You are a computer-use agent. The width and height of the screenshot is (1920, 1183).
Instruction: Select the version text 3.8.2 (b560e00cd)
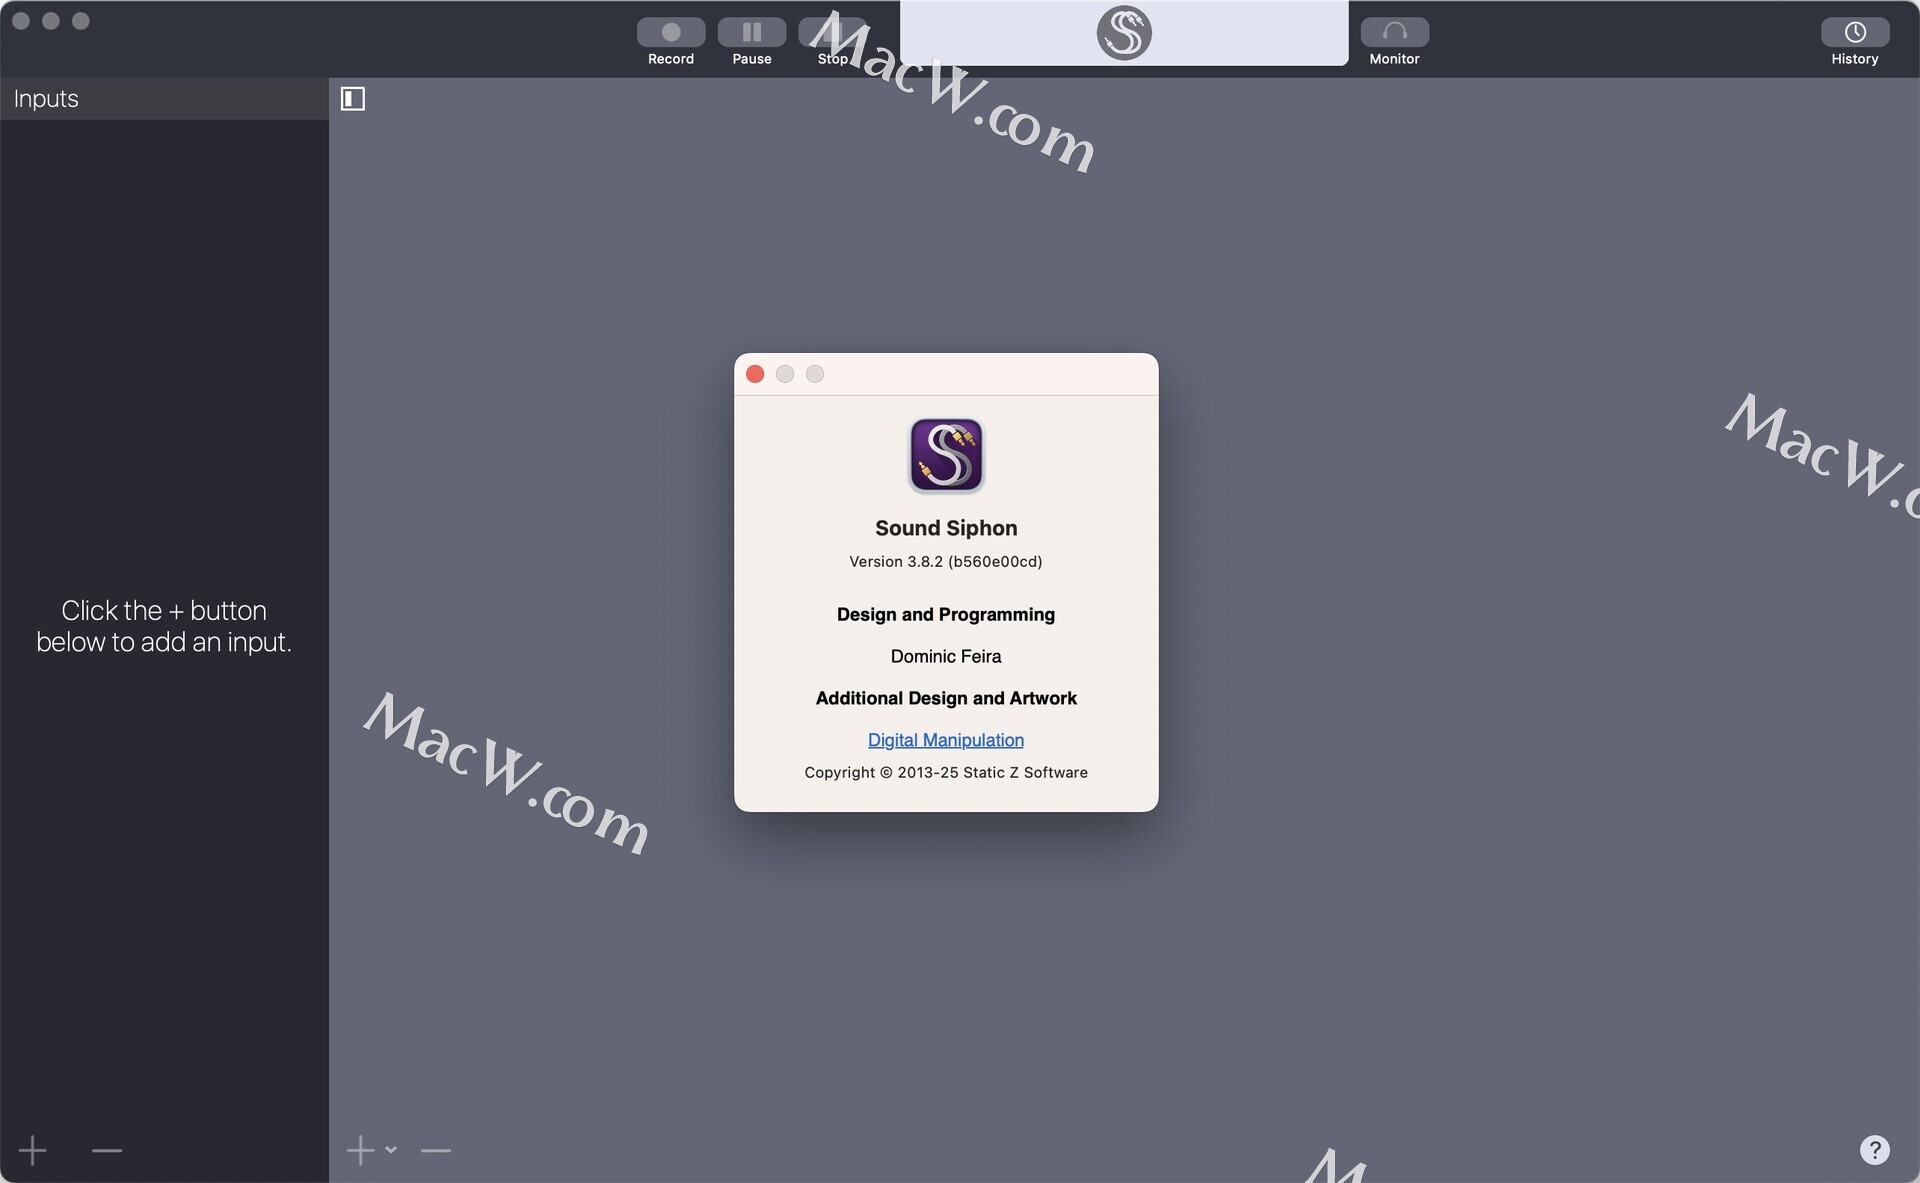tap(945, 562)
